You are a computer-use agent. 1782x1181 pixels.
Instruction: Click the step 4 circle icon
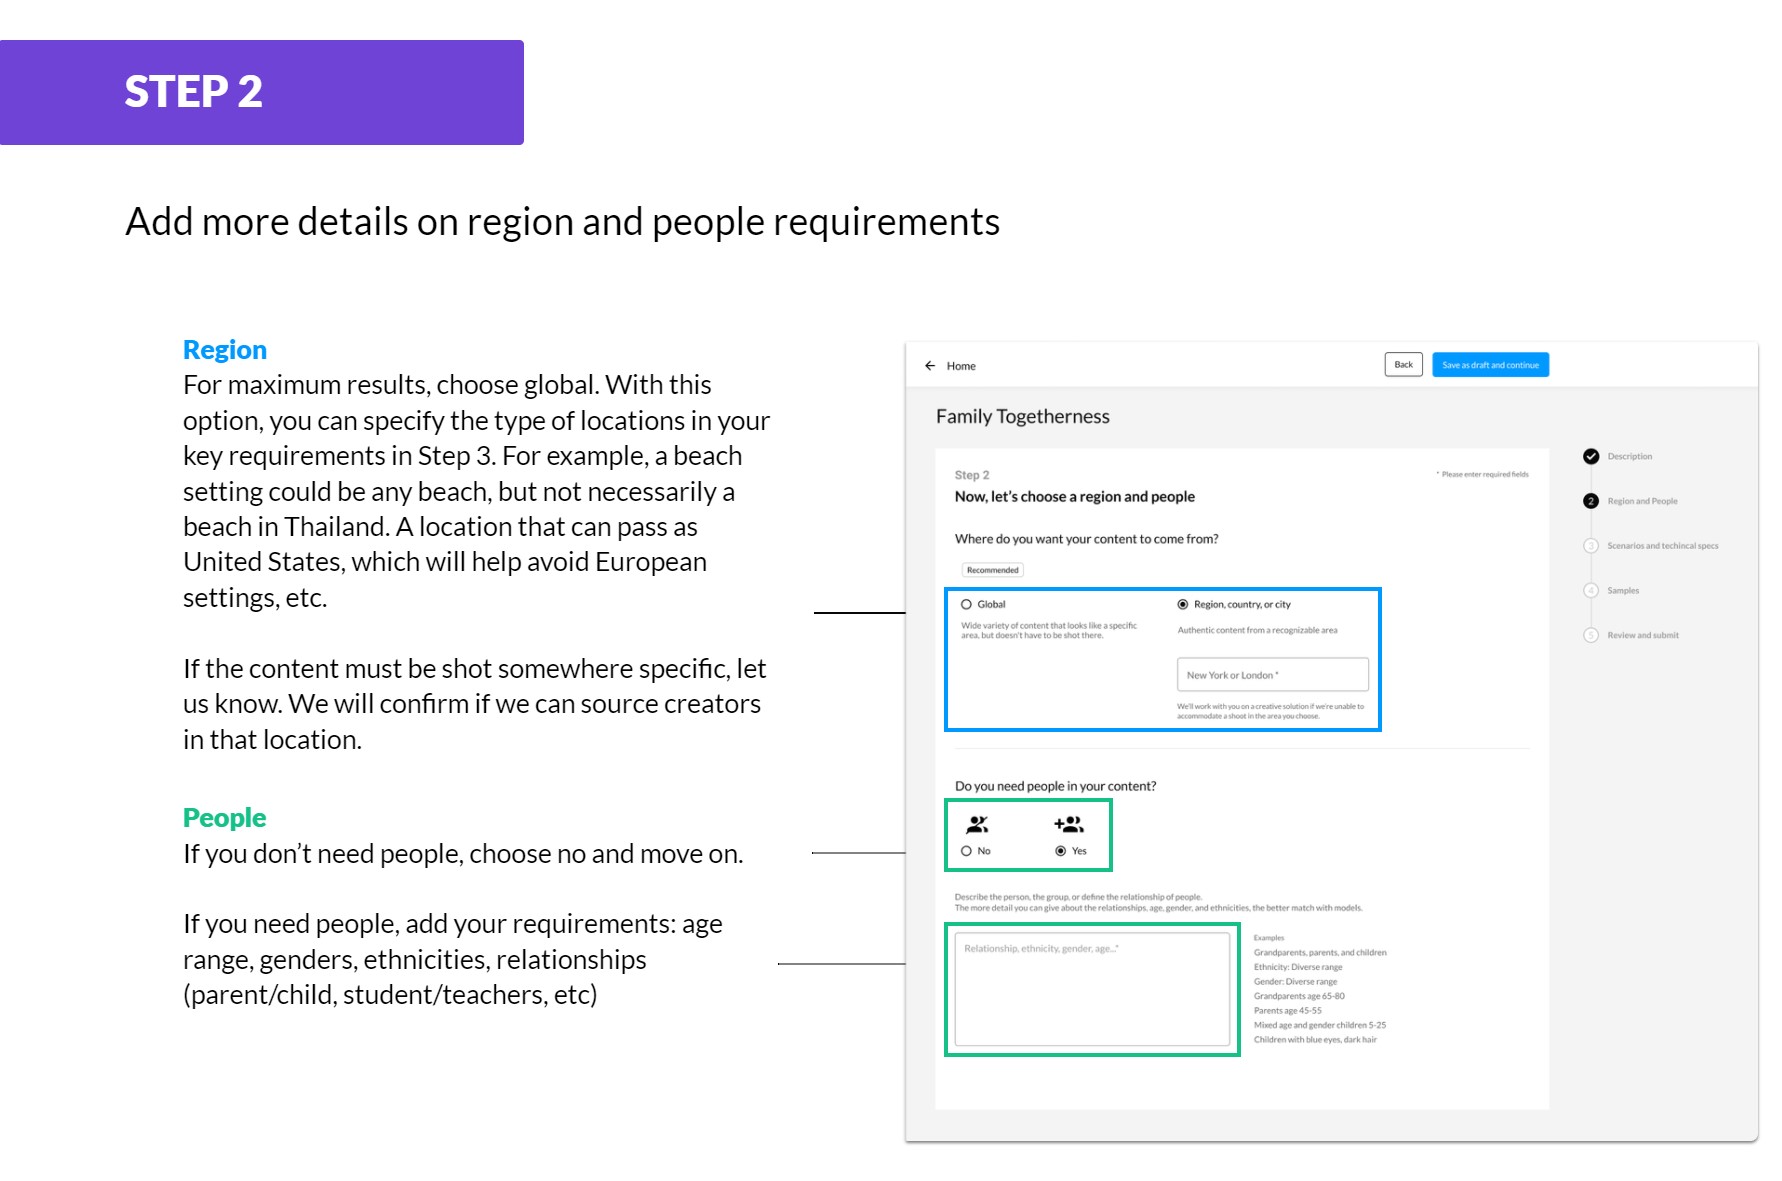(x=1591, y=591)
